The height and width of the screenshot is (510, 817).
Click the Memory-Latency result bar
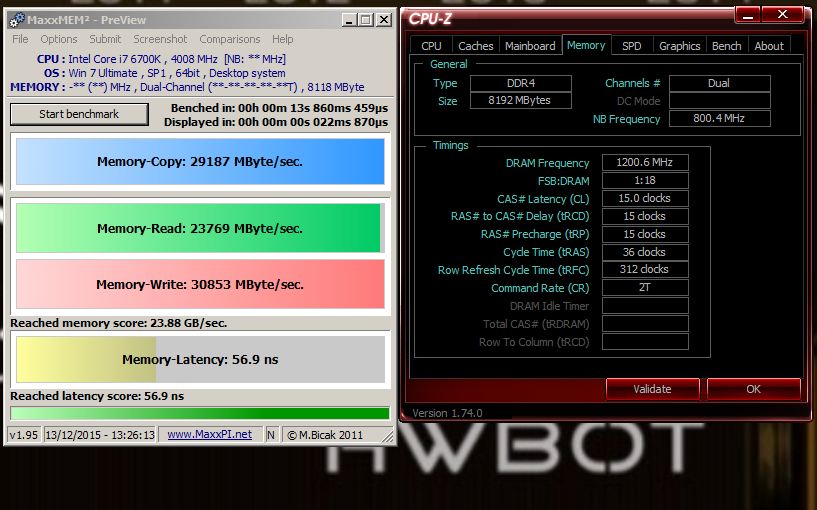point(200,359)
